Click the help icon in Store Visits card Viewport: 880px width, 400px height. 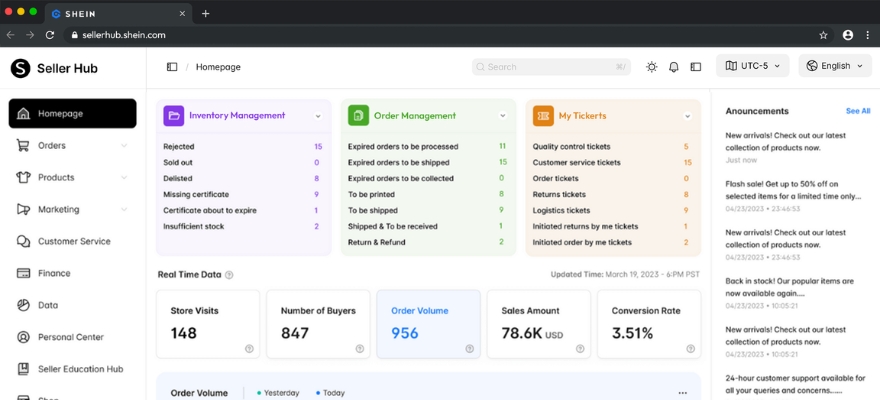(249, 348)
